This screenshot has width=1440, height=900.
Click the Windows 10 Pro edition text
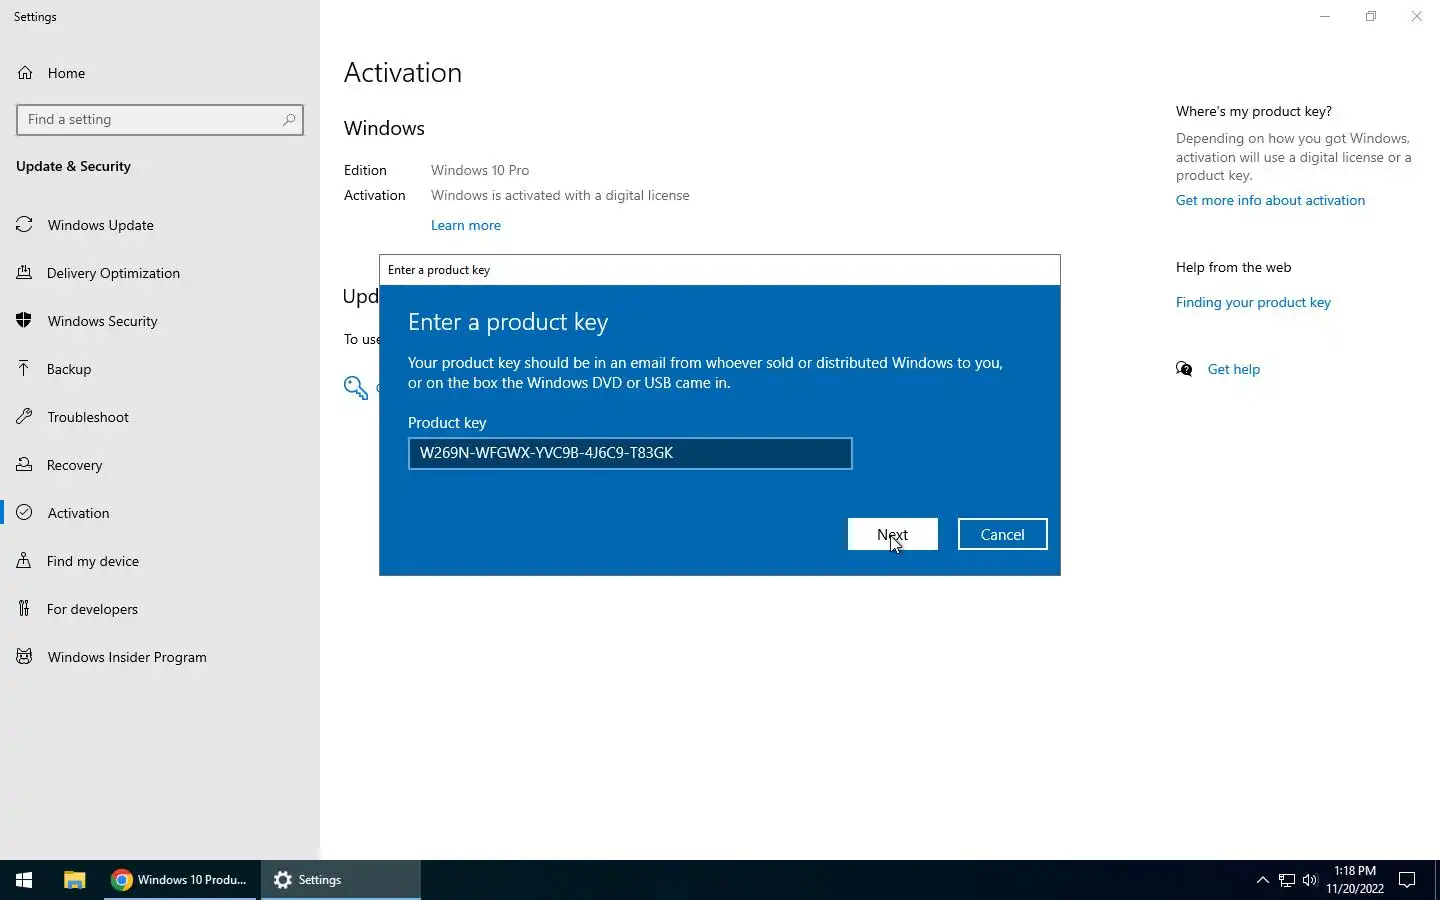tap(480, 170)
